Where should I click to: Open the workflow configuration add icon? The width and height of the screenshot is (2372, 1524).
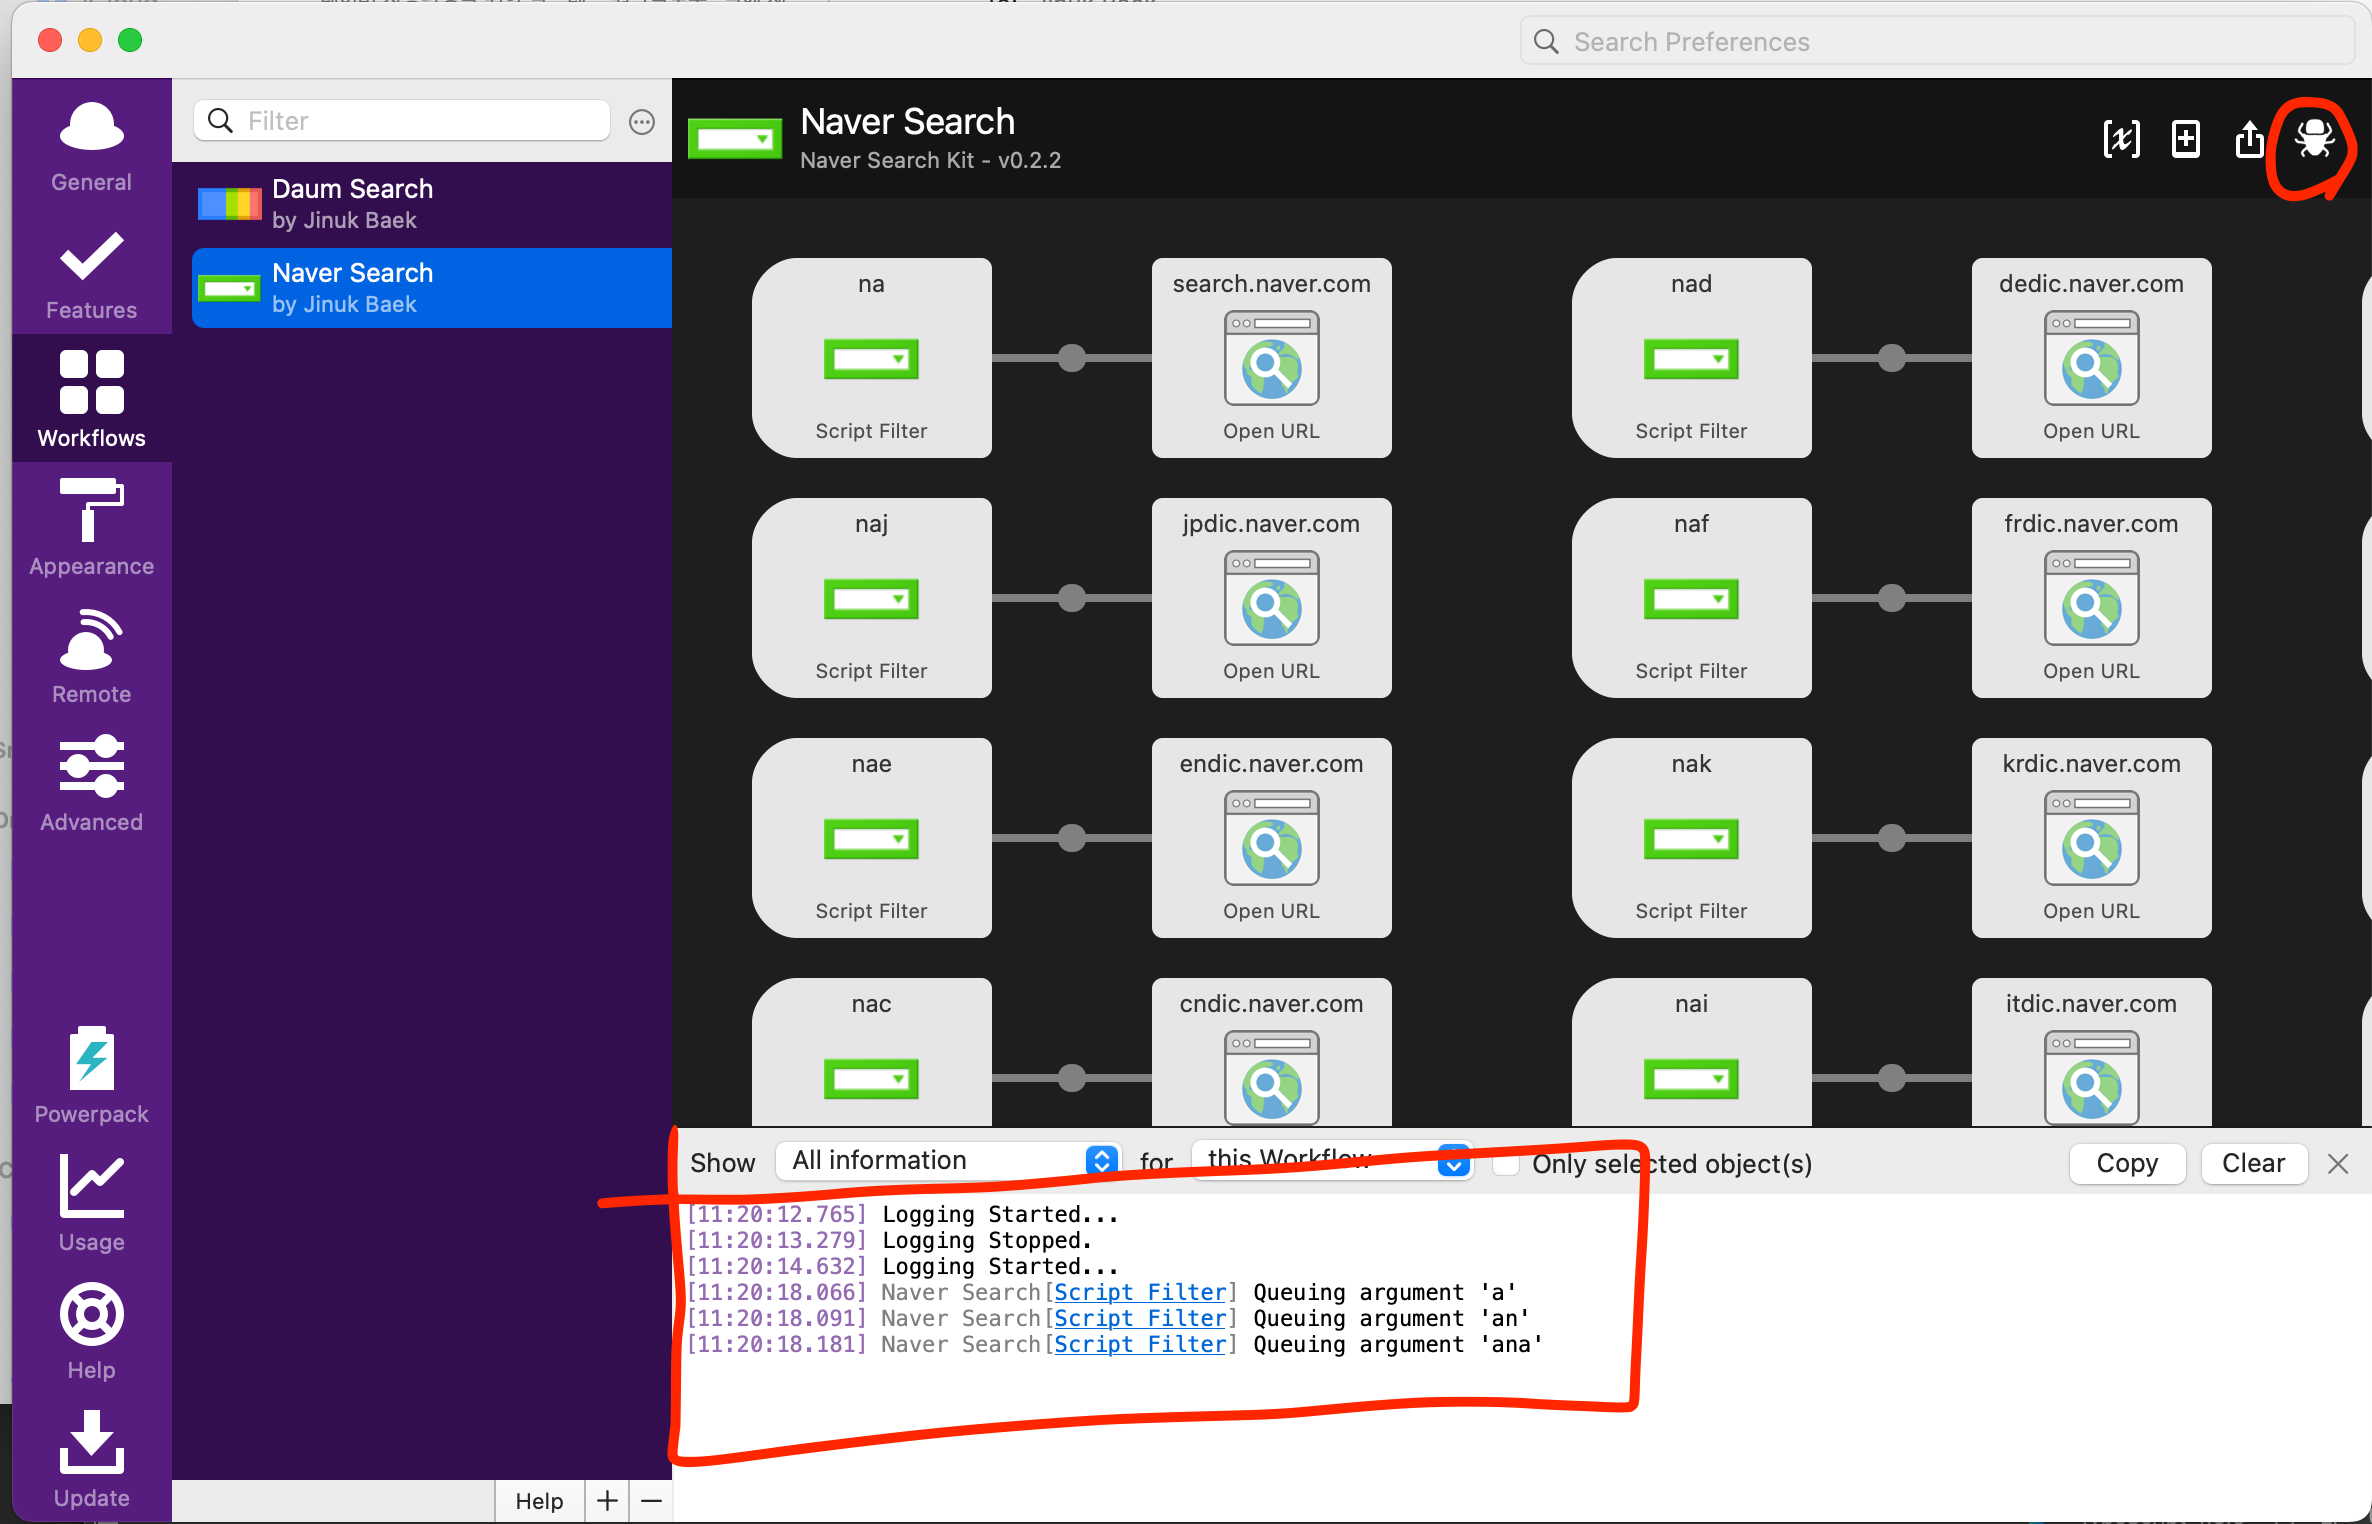point(2186,139)
